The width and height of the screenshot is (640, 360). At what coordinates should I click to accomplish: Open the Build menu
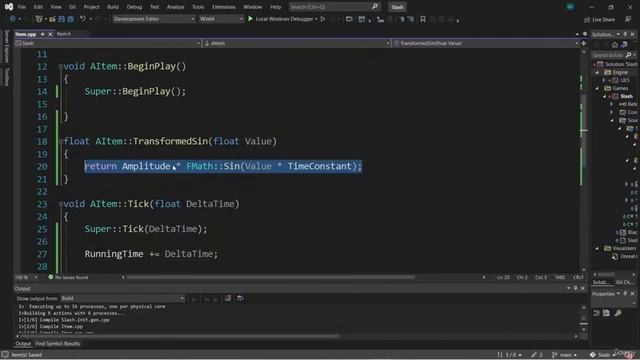pyautogui.click(x=113, y=7)
